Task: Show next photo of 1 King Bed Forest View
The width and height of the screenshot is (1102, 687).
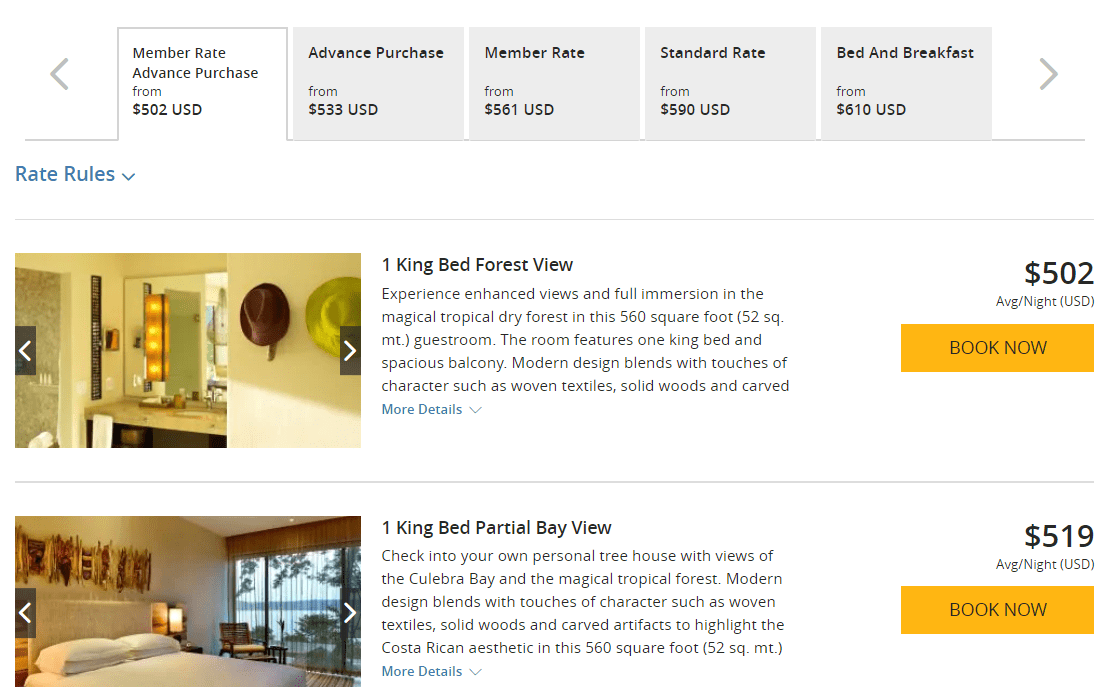Action: [350, 350]
